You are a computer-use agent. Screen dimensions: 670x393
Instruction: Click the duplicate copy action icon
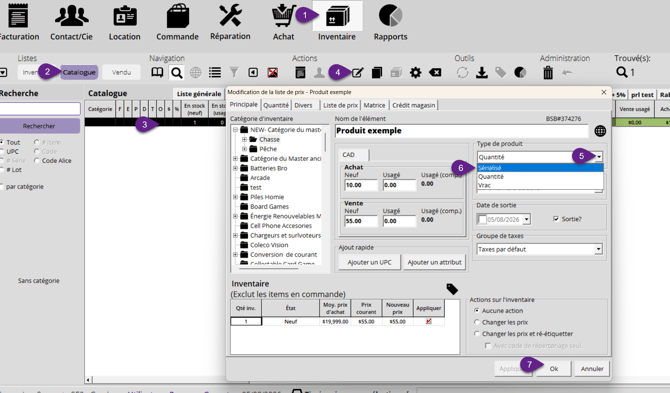pos(376,73)
